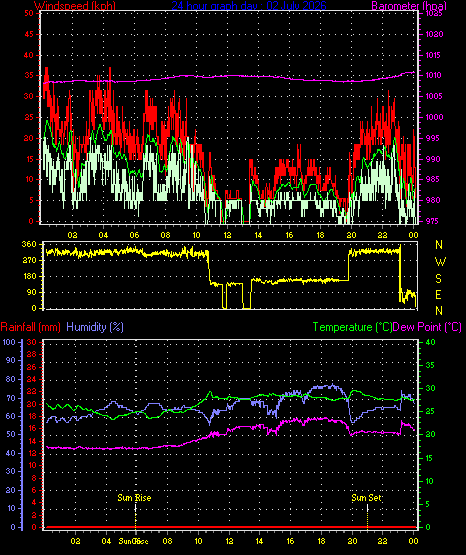Screen dimensions: 466x555
Task: Click the 1005 value on barometer axis
Action: [x=434, y=96]
